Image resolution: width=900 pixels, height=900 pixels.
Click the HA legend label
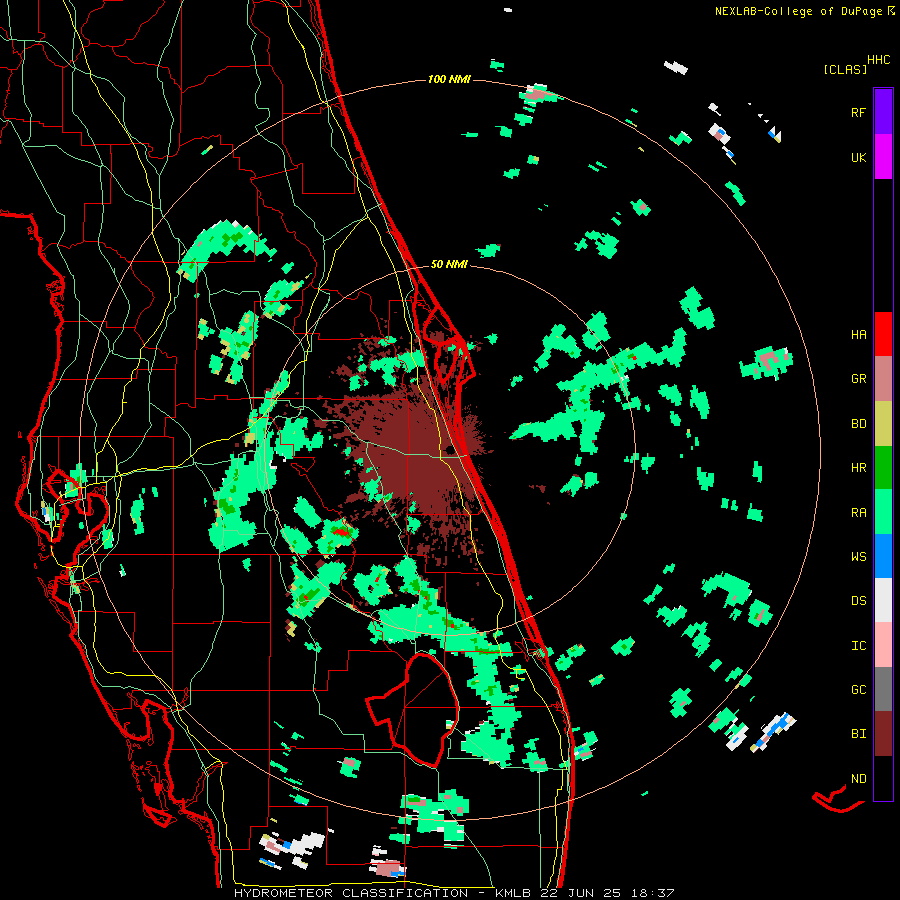[858, 335]
